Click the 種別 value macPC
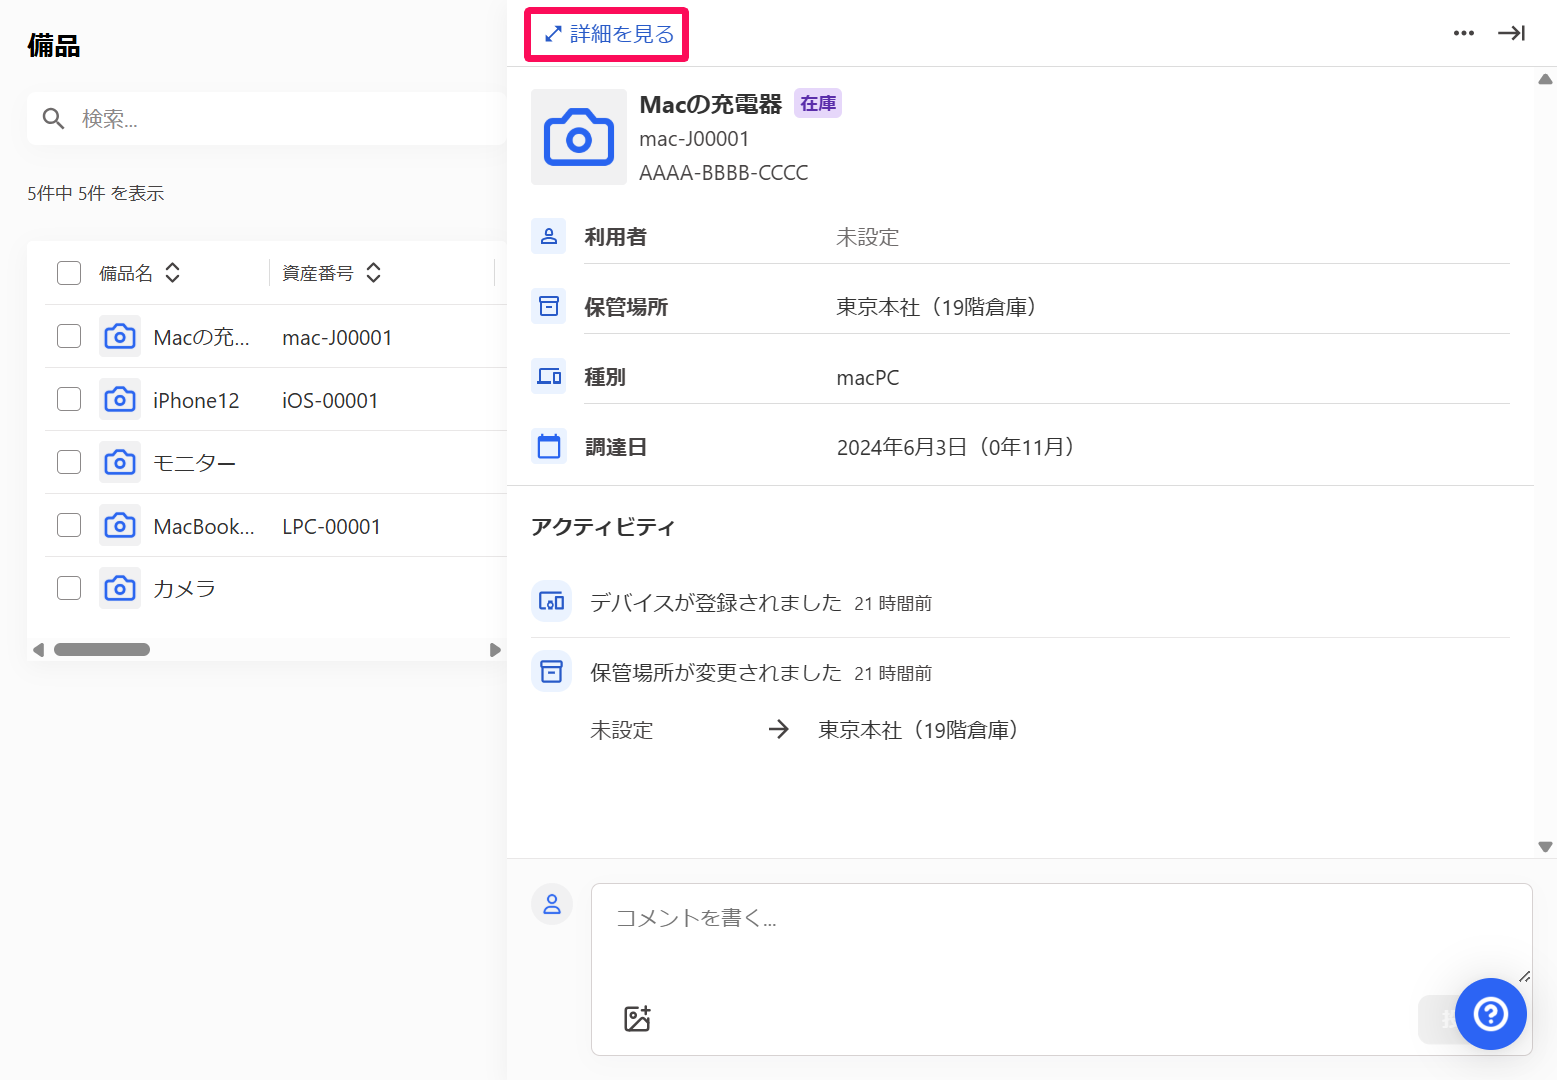Image resolution: width=1557 pixels, height=1080 pixels. [x=868, y=377]
